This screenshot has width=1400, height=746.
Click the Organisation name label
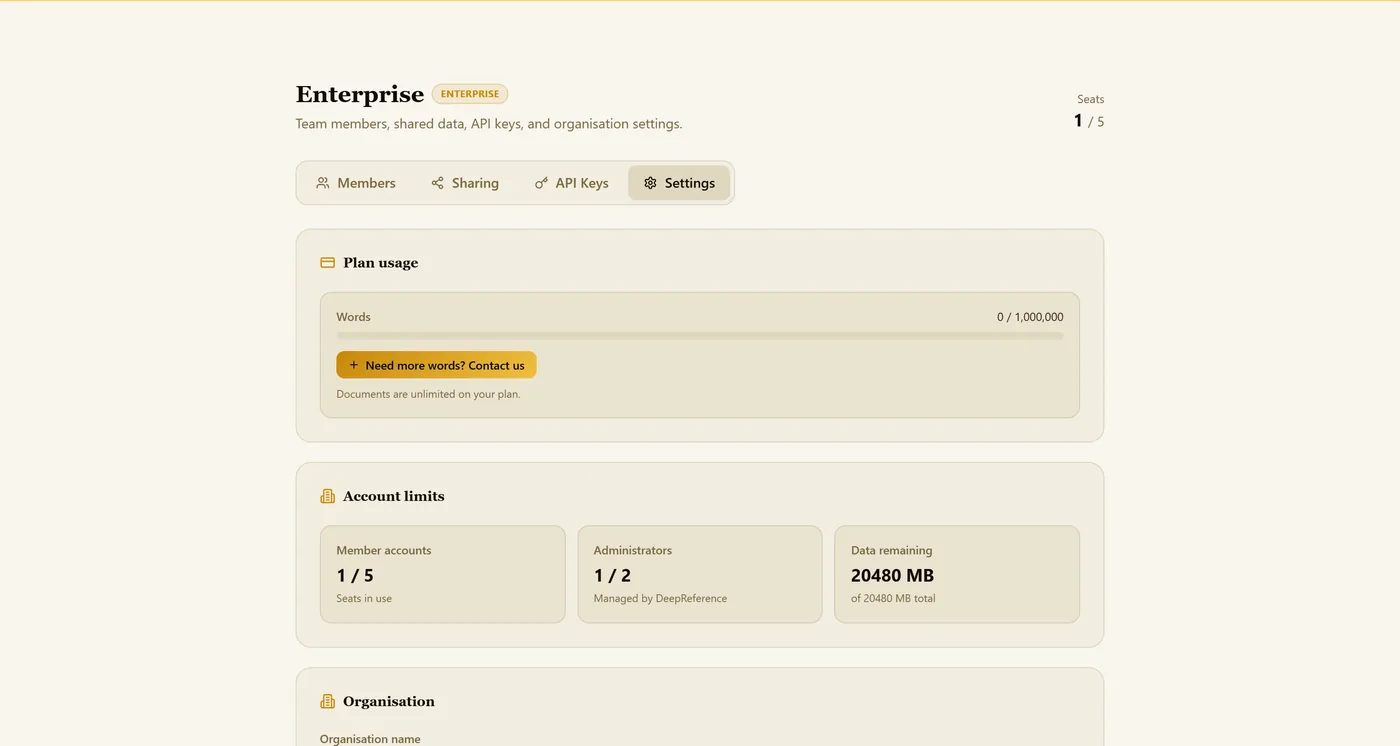370,739
